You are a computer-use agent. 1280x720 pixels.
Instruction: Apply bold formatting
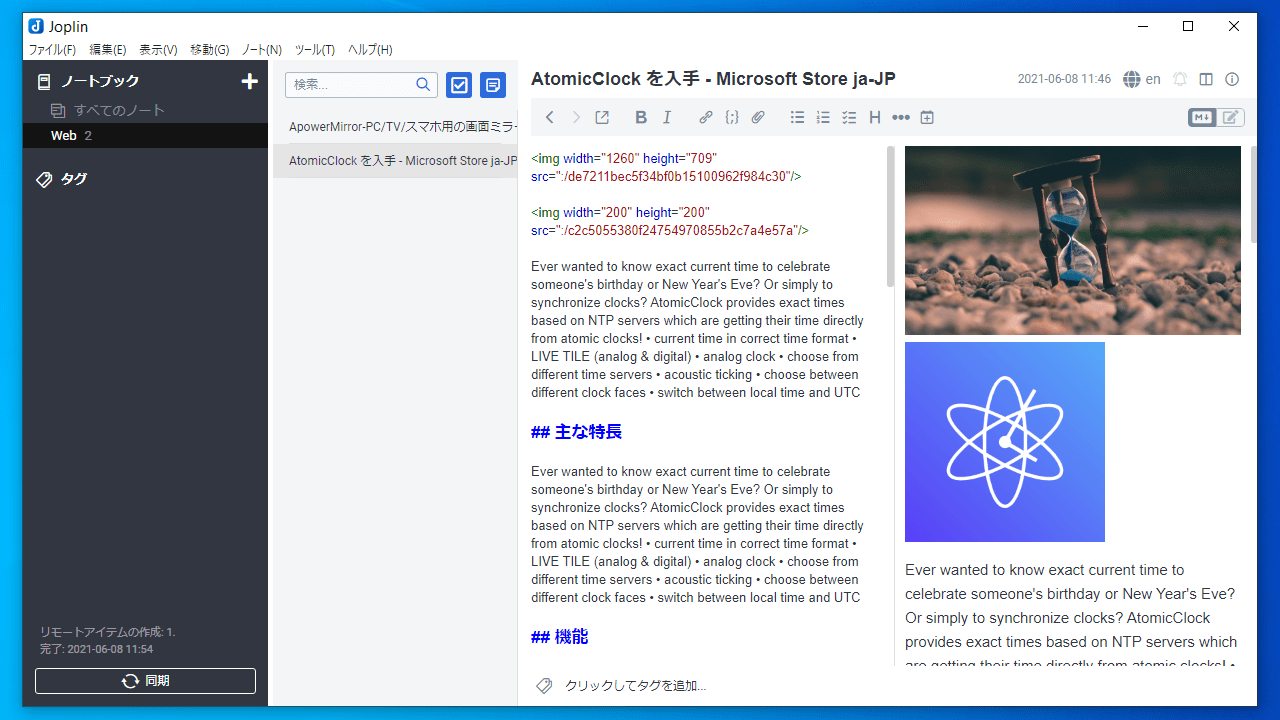(641, 118)
